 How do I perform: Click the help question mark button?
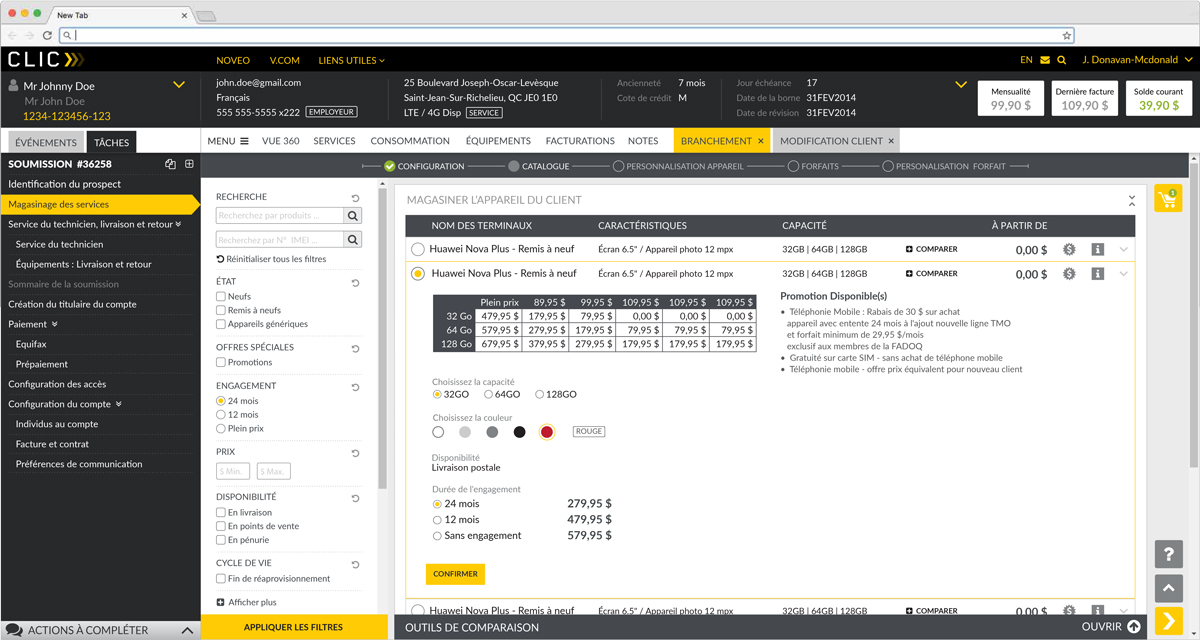click(1168, 553)
